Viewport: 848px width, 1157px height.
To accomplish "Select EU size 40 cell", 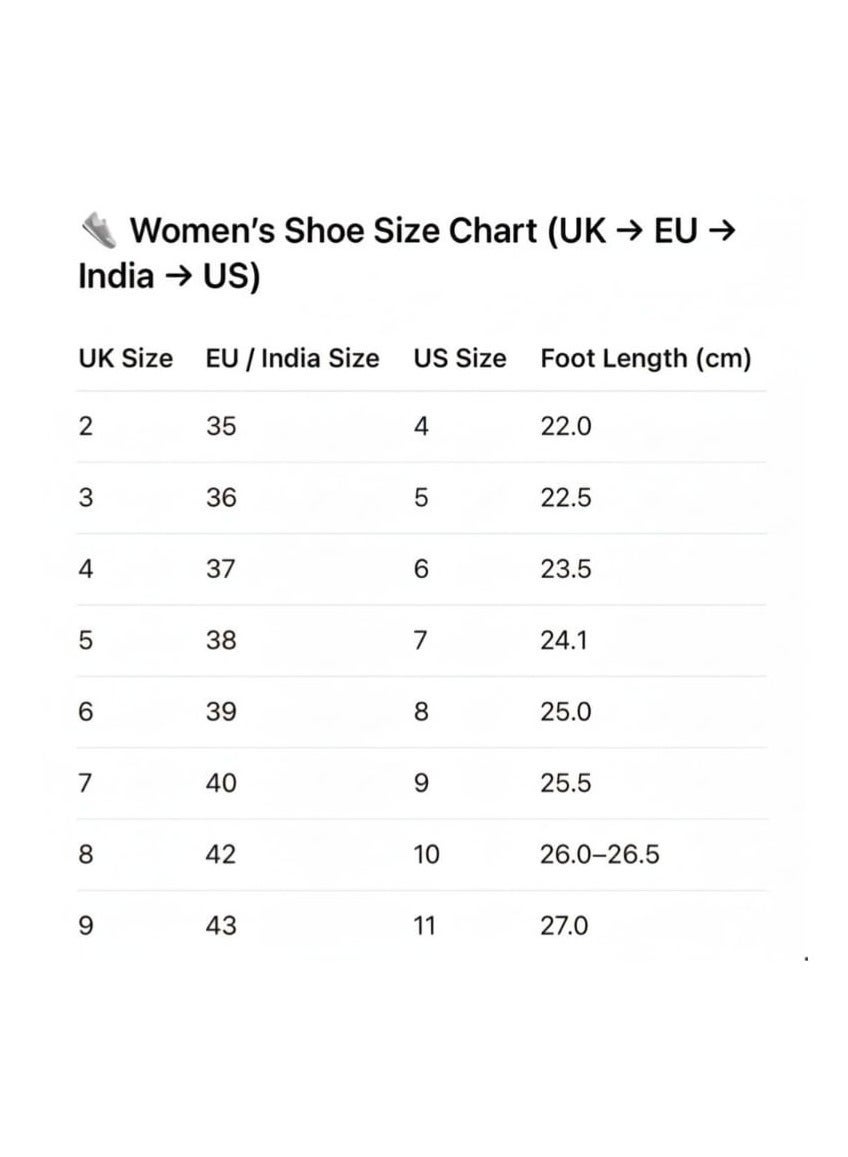I will (221, 783).
